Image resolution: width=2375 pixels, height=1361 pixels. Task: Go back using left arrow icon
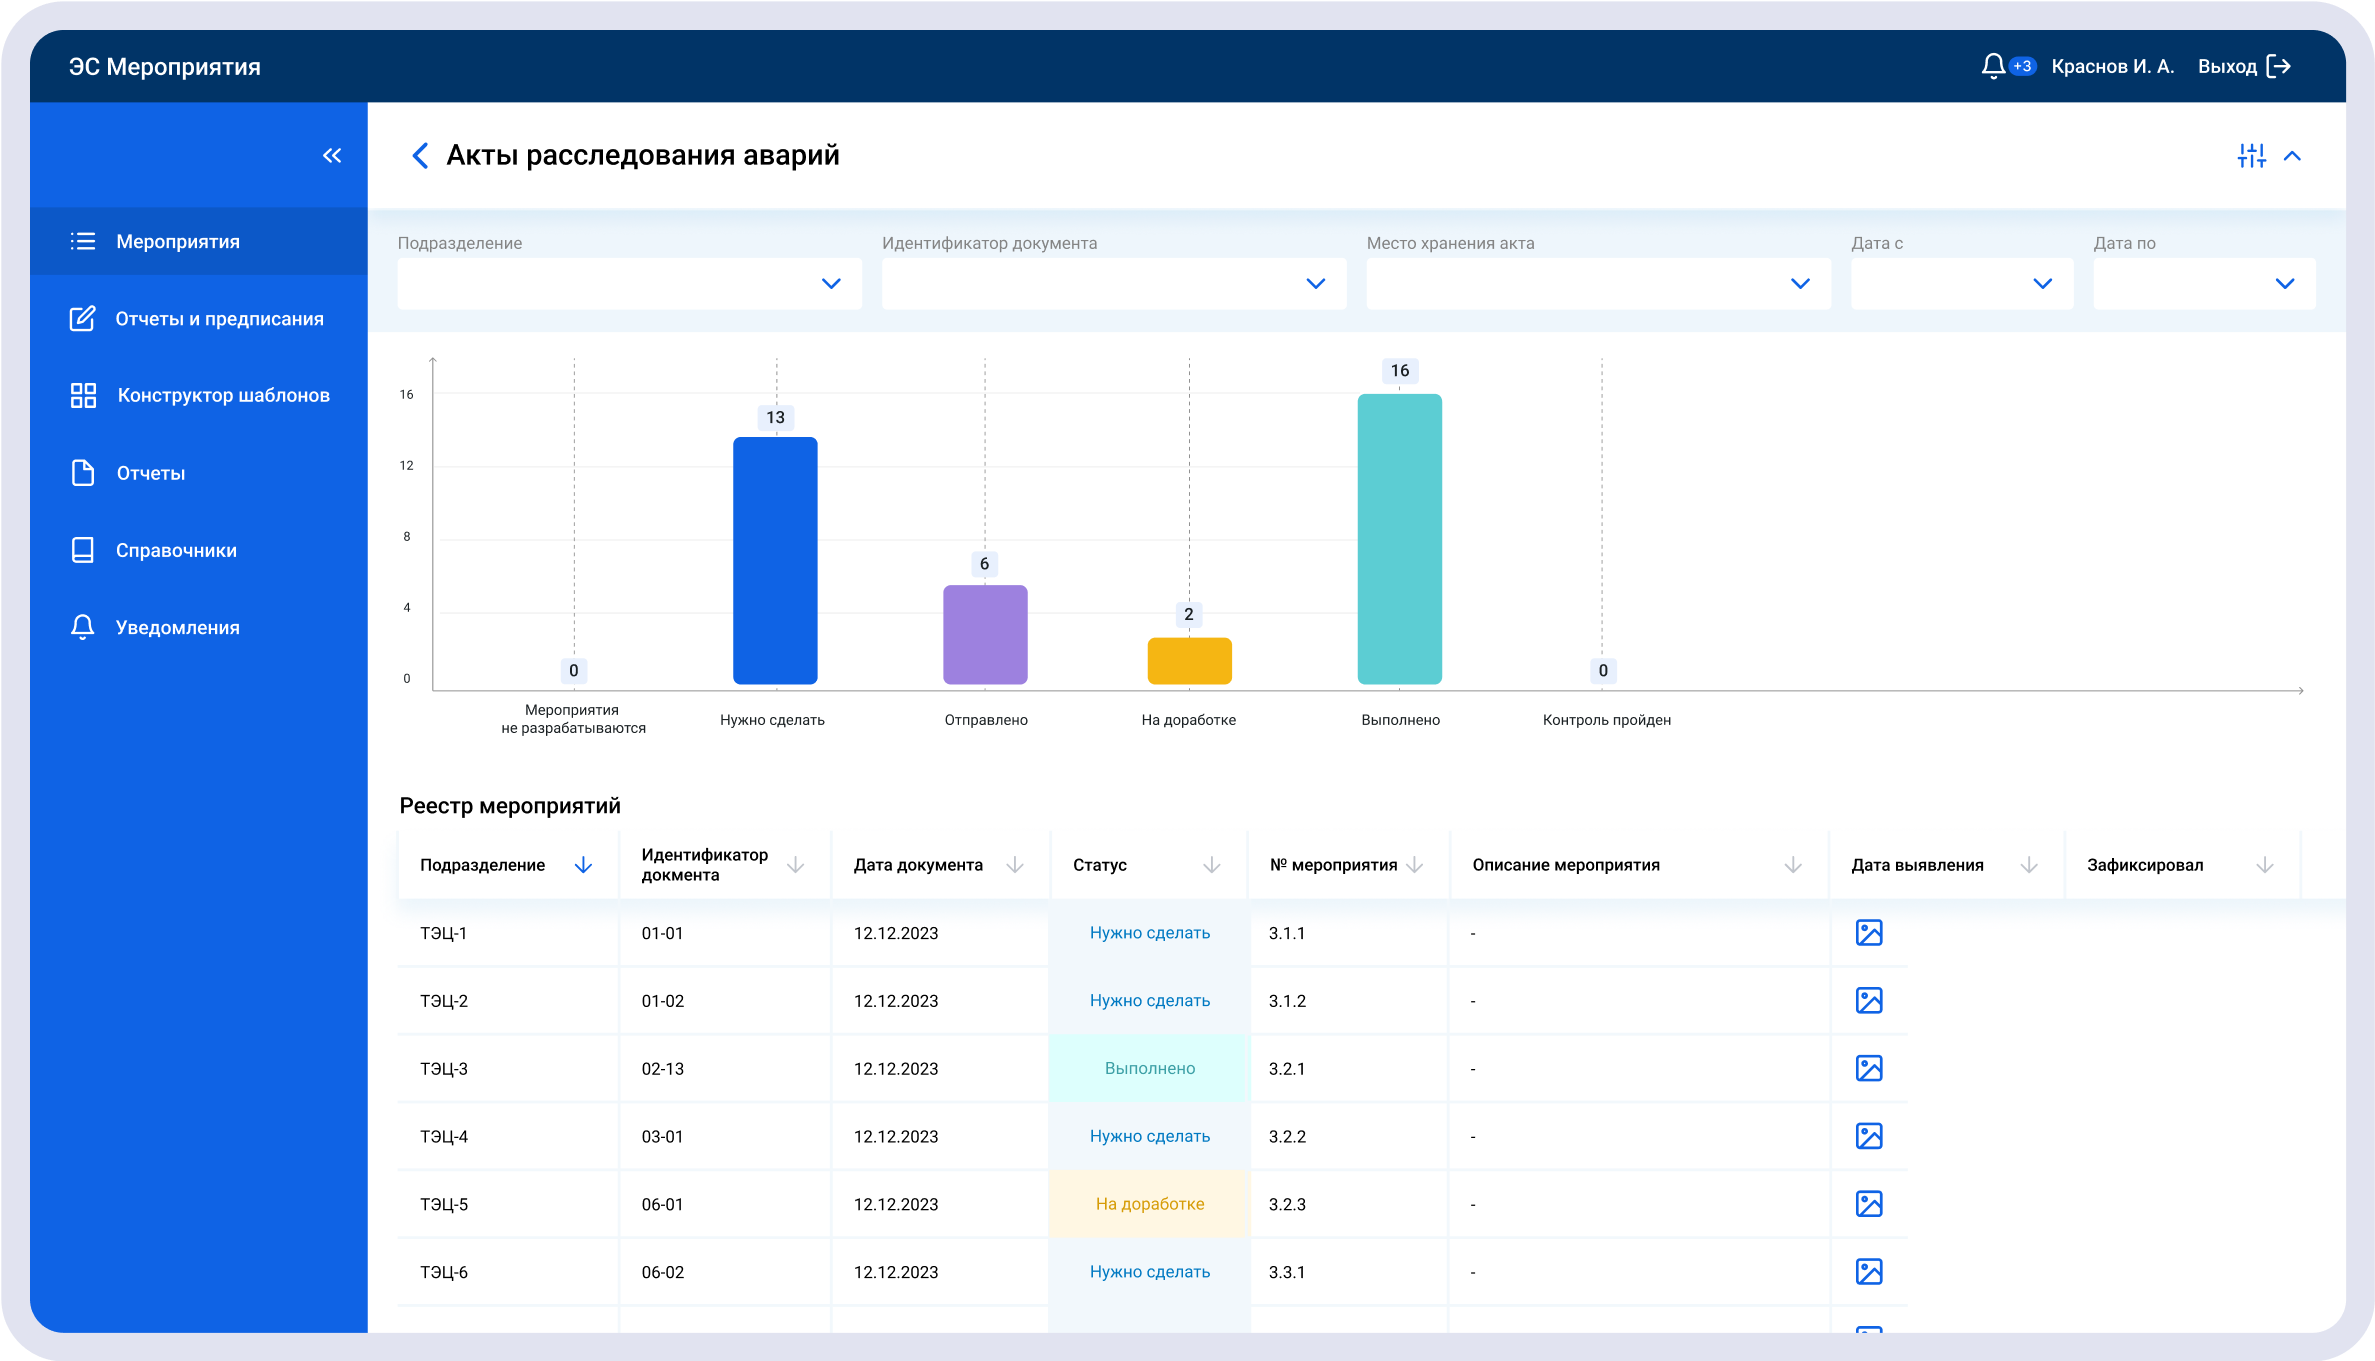tap(420, 155)
